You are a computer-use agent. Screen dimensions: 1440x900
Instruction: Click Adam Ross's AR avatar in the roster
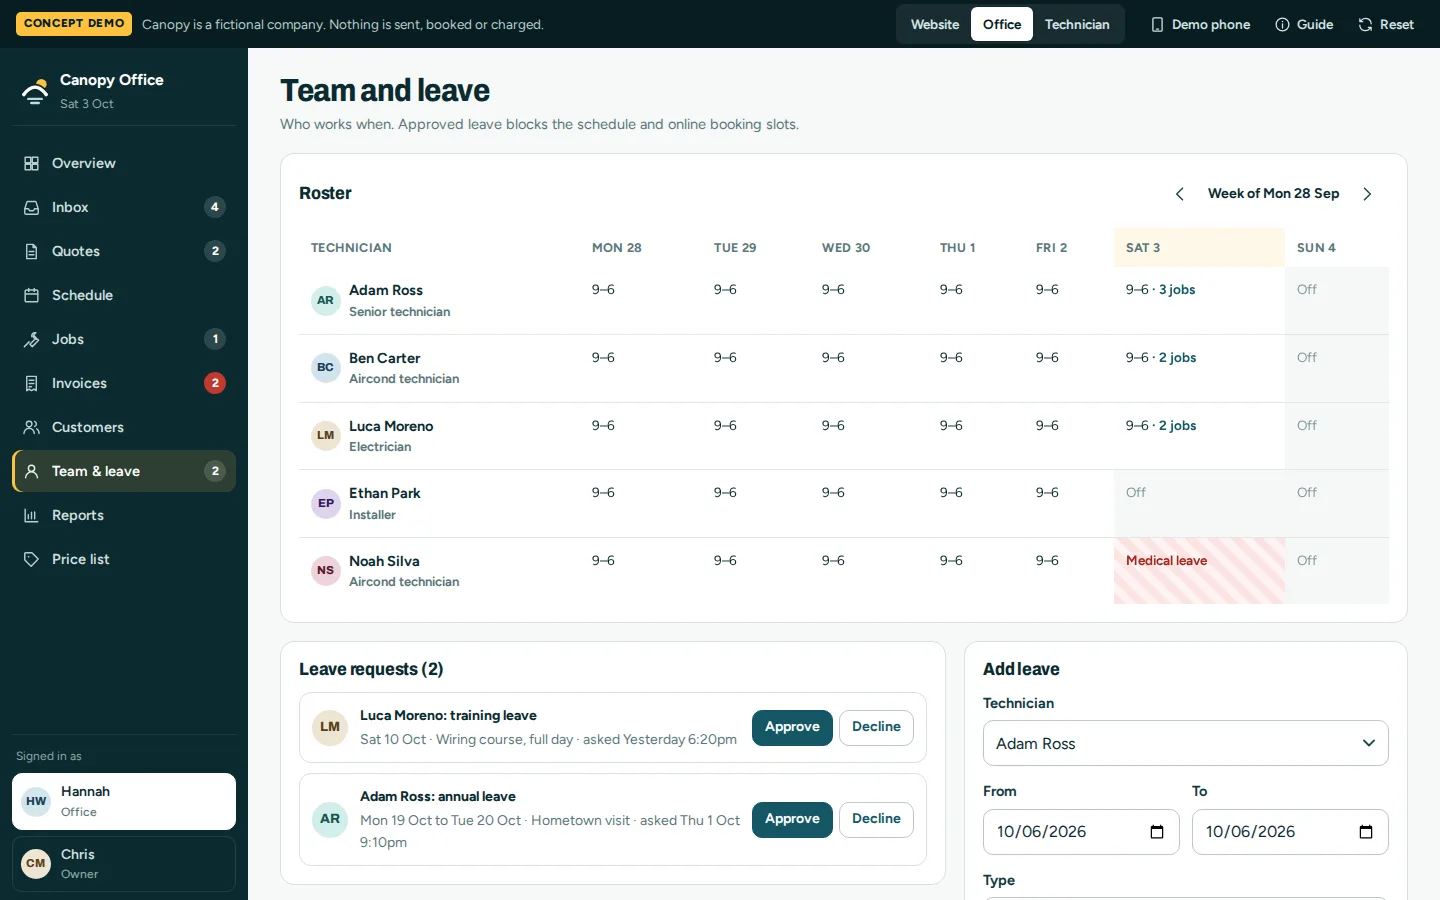326,300
